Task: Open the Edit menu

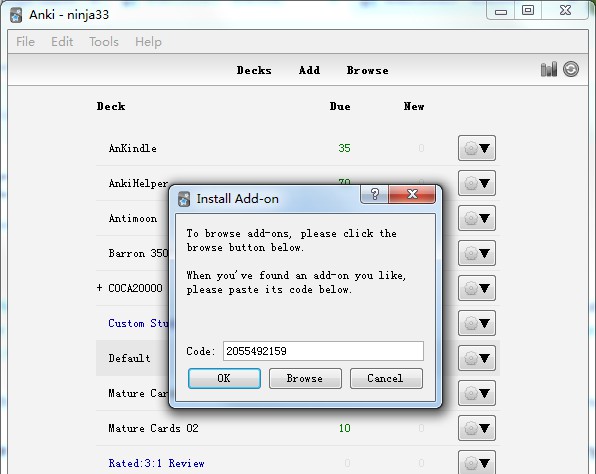Action: click(62, 41)
